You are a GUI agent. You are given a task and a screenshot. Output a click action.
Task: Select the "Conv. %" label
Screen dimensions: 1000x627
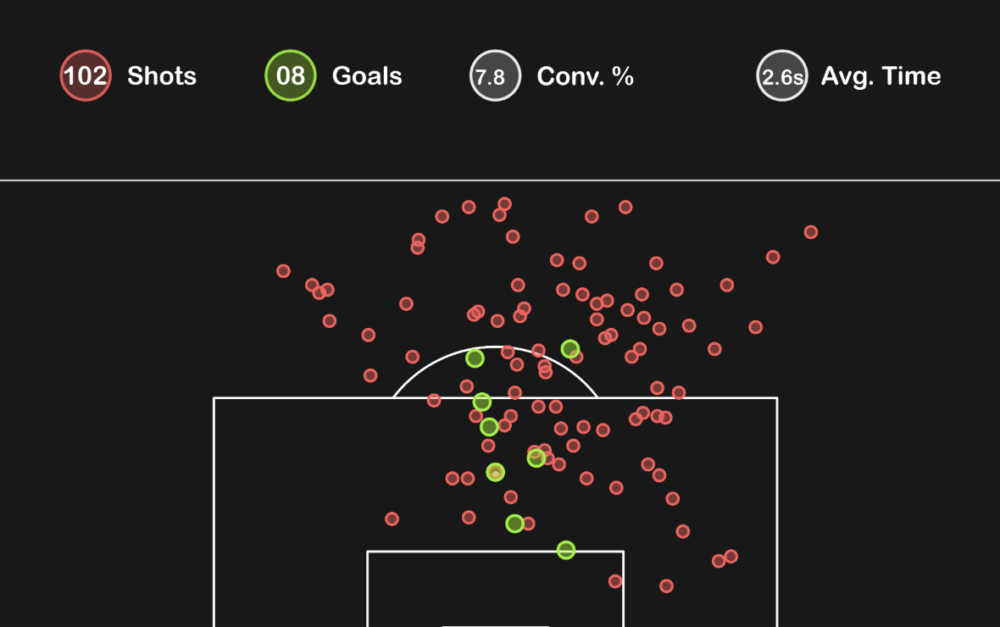585,76
